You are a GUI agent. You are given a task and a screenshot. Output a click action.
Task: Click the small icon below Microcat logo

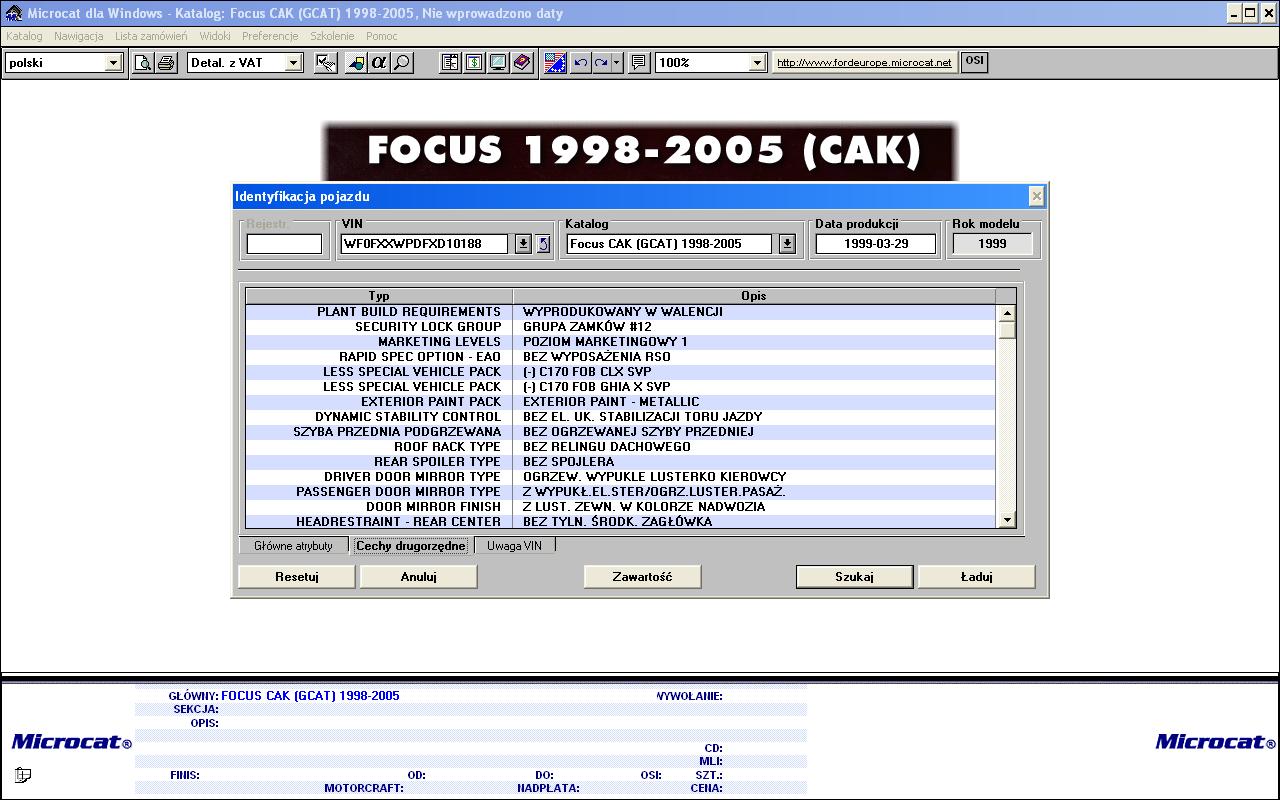click(x=23, y=775)
